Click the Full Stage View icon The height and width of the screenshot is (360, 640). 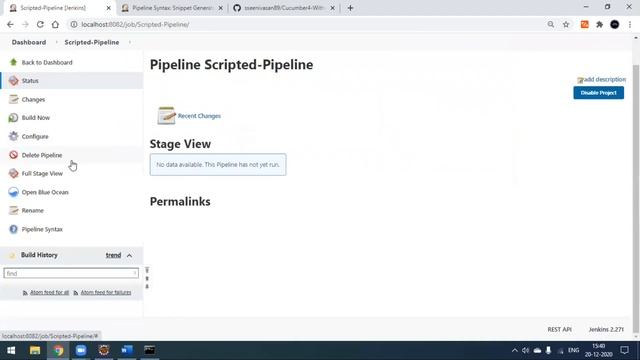pyautogui.click(x=13, y=173)
